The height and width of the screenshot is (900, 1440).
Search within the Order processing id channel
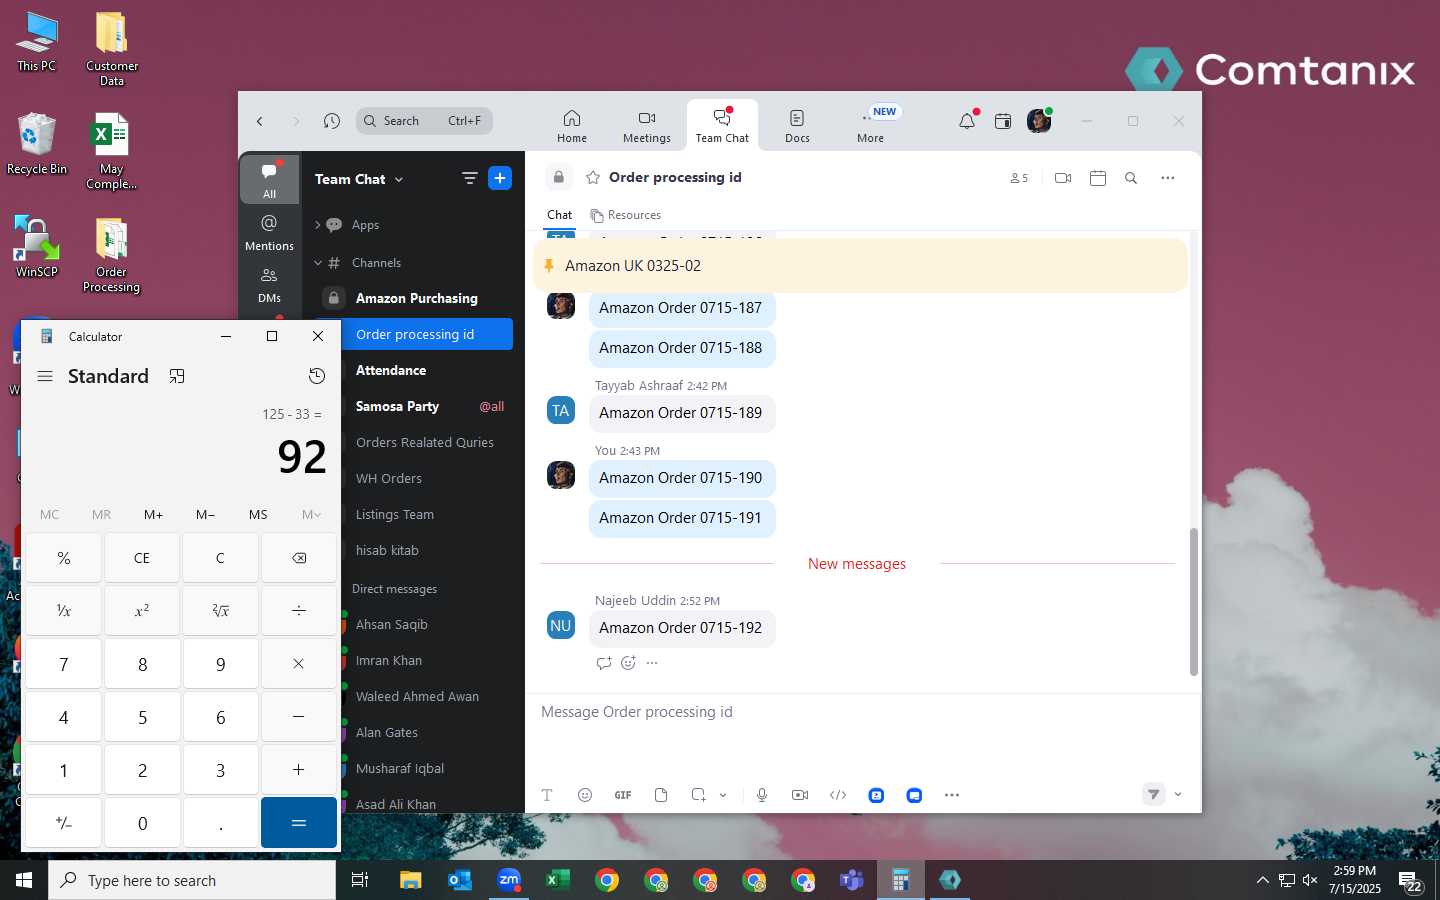pyautogui.click(x=1131, y=178)
